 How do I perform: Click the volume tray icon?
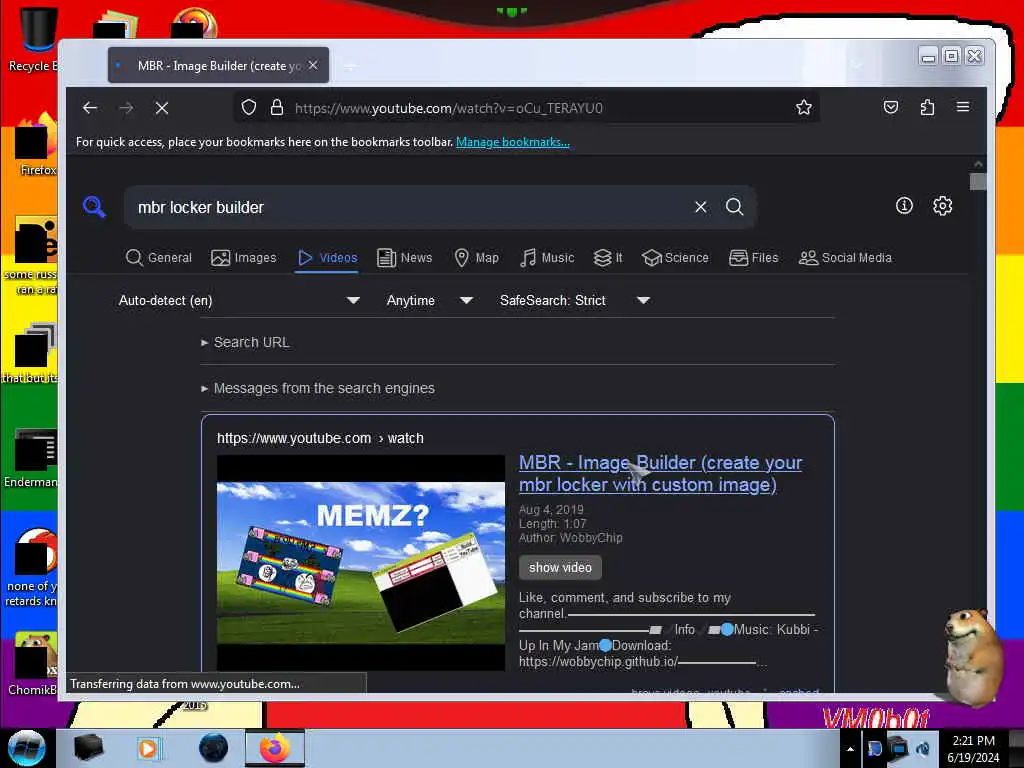(923, 748)
